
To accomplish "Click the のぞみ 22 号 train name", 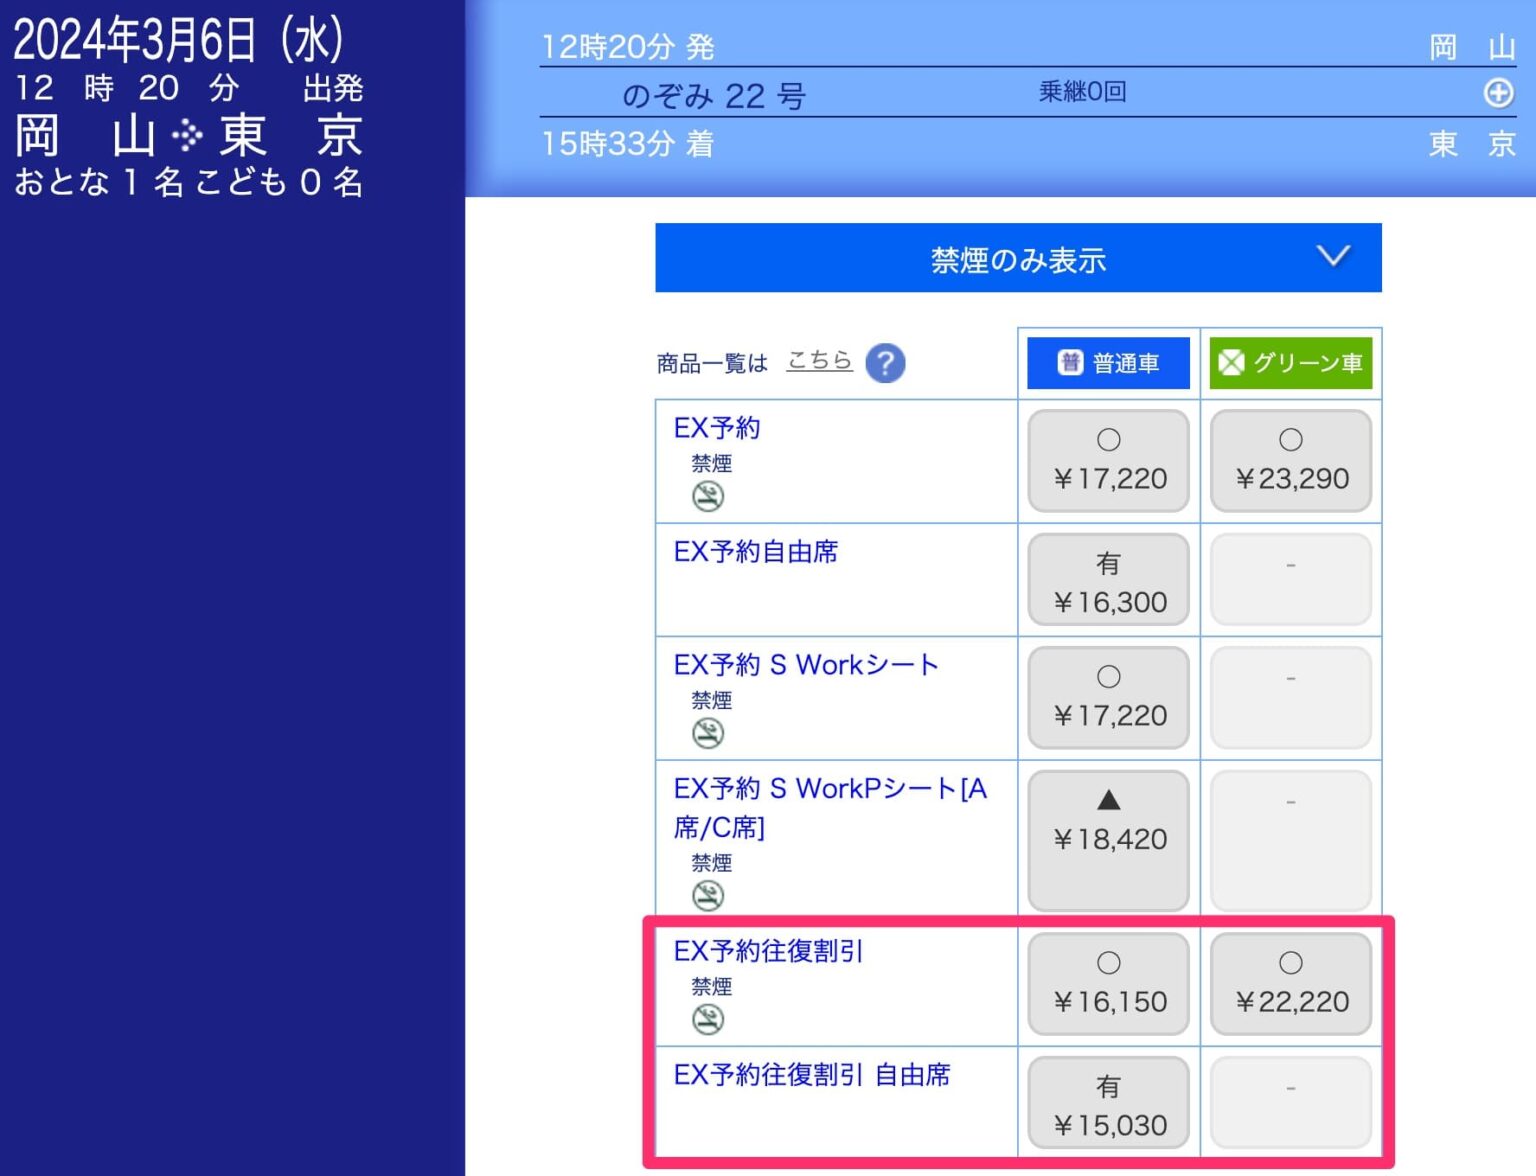I will (713, 96).
